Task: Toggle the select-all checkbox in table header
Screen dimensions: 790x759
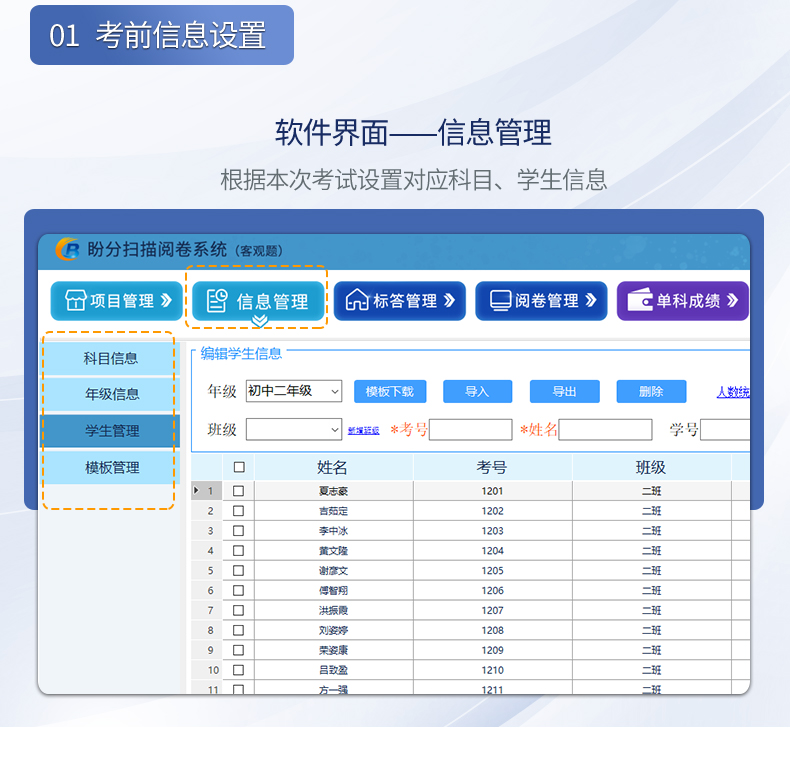Action: (x=238, y=467)
